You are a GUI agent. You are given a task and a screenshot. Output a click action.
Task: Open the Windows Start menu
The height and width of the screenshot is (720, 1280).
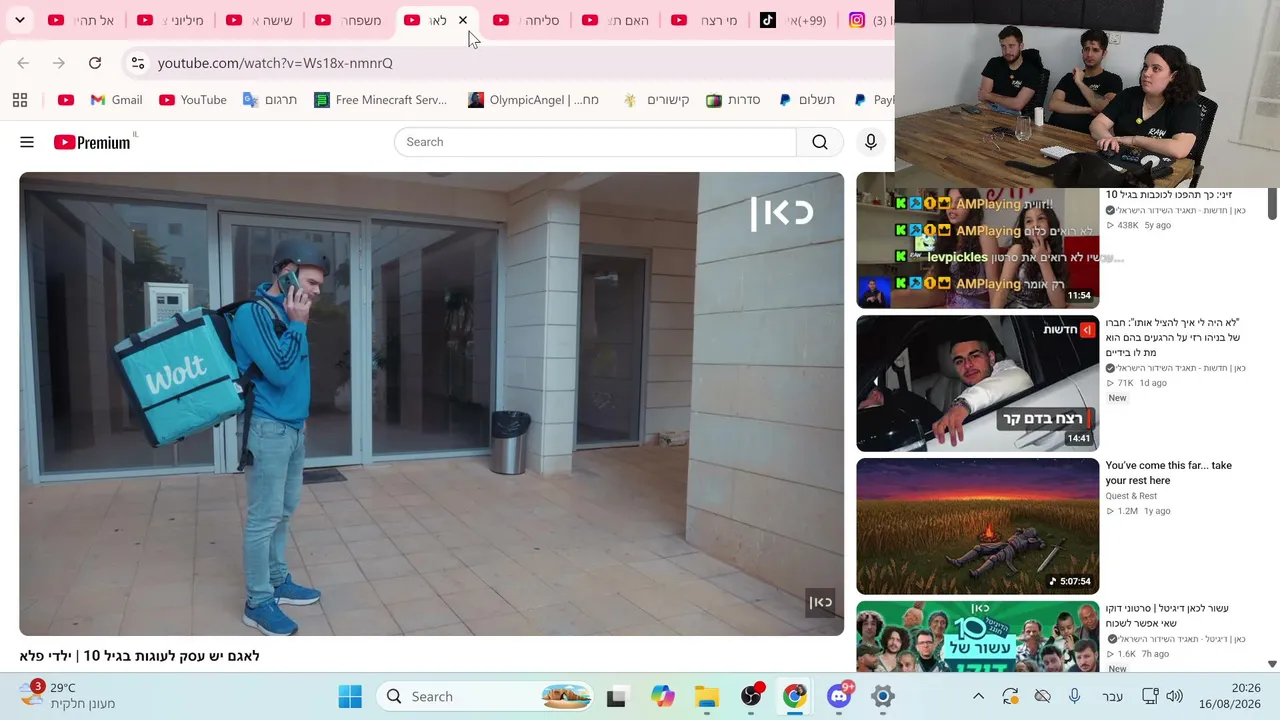350,697
